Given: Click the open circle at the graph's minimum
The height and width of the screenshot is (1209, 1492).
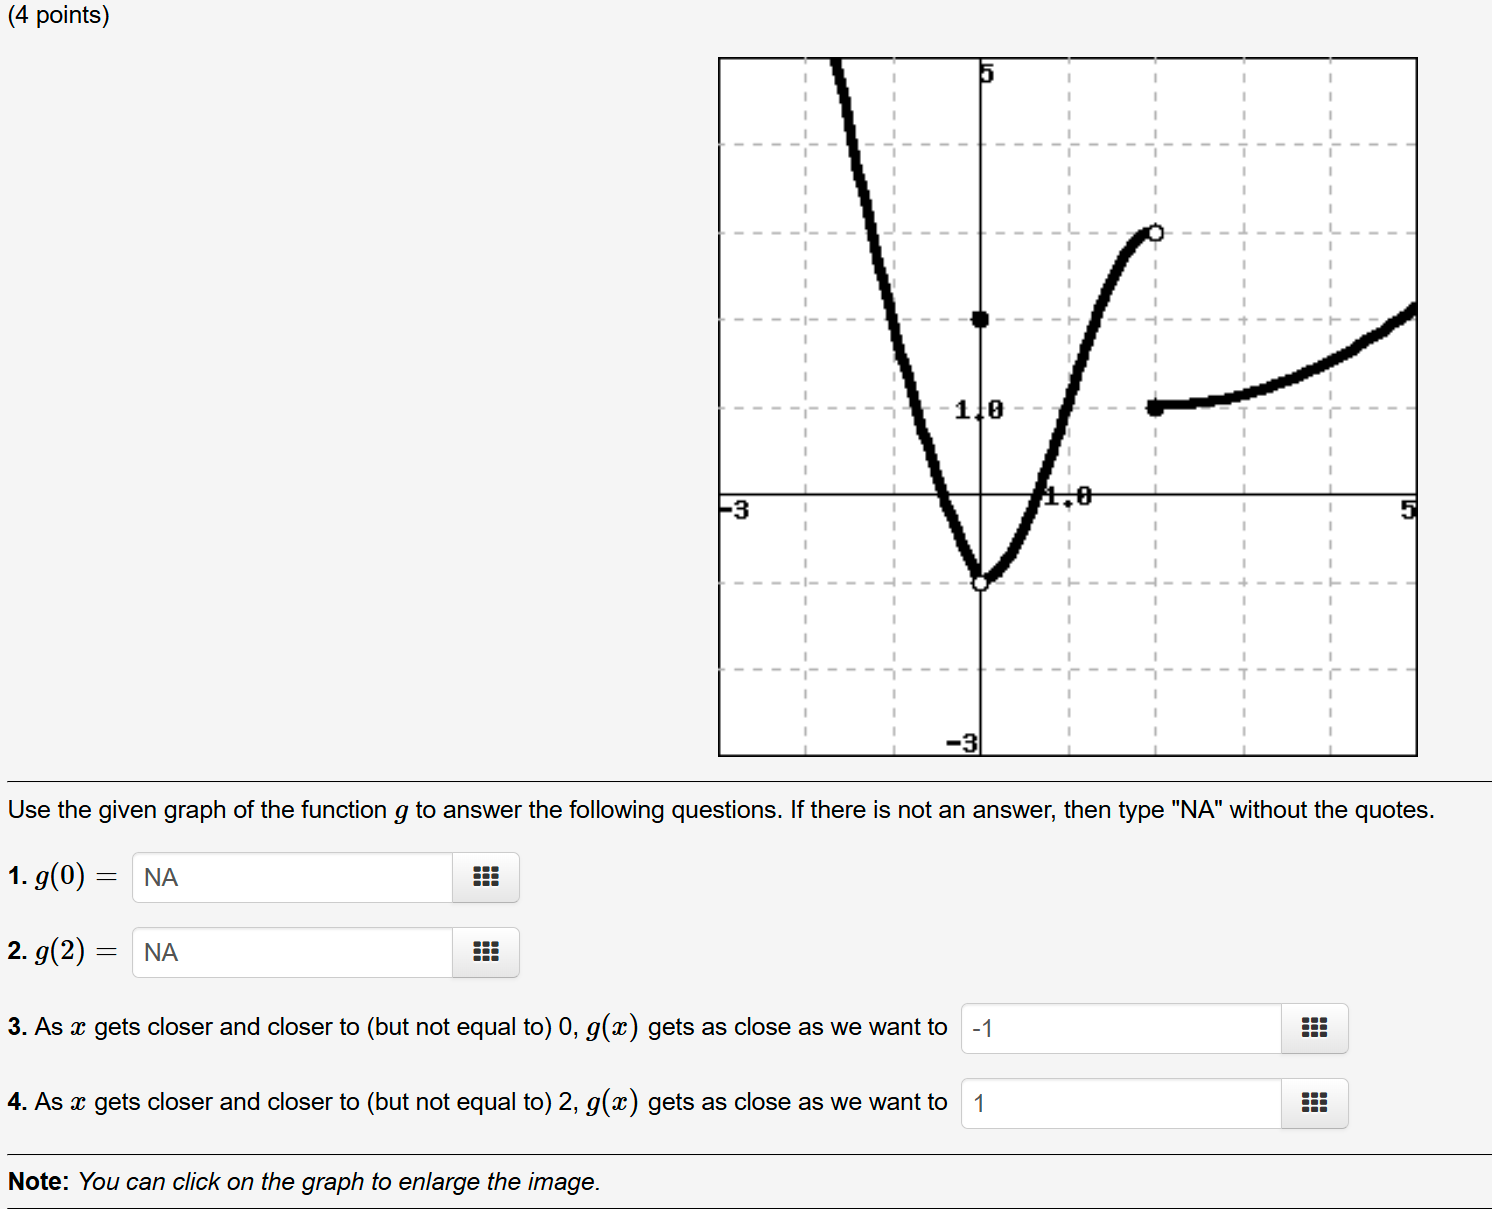Looking at the screenshot, I should click(978, 581).
